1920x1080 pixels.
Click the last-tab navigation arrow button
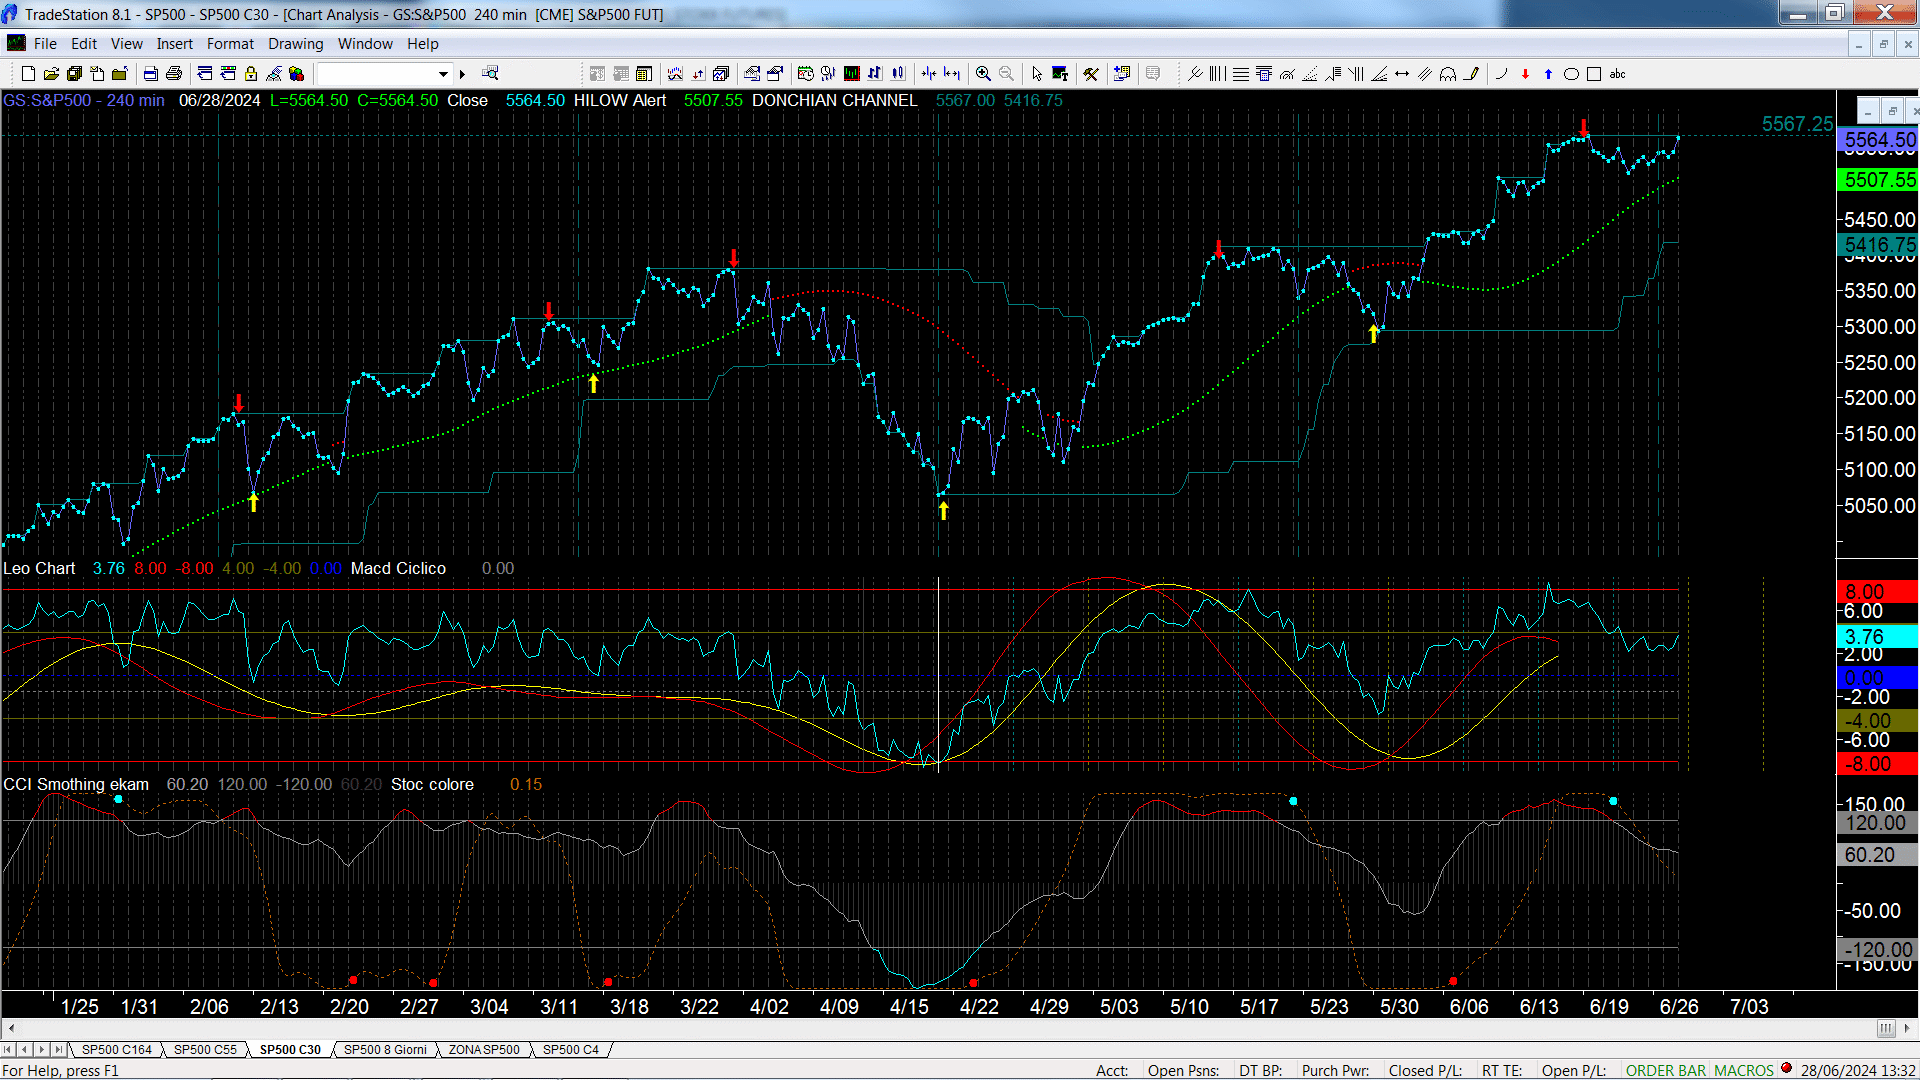[x=58, y=1050]
